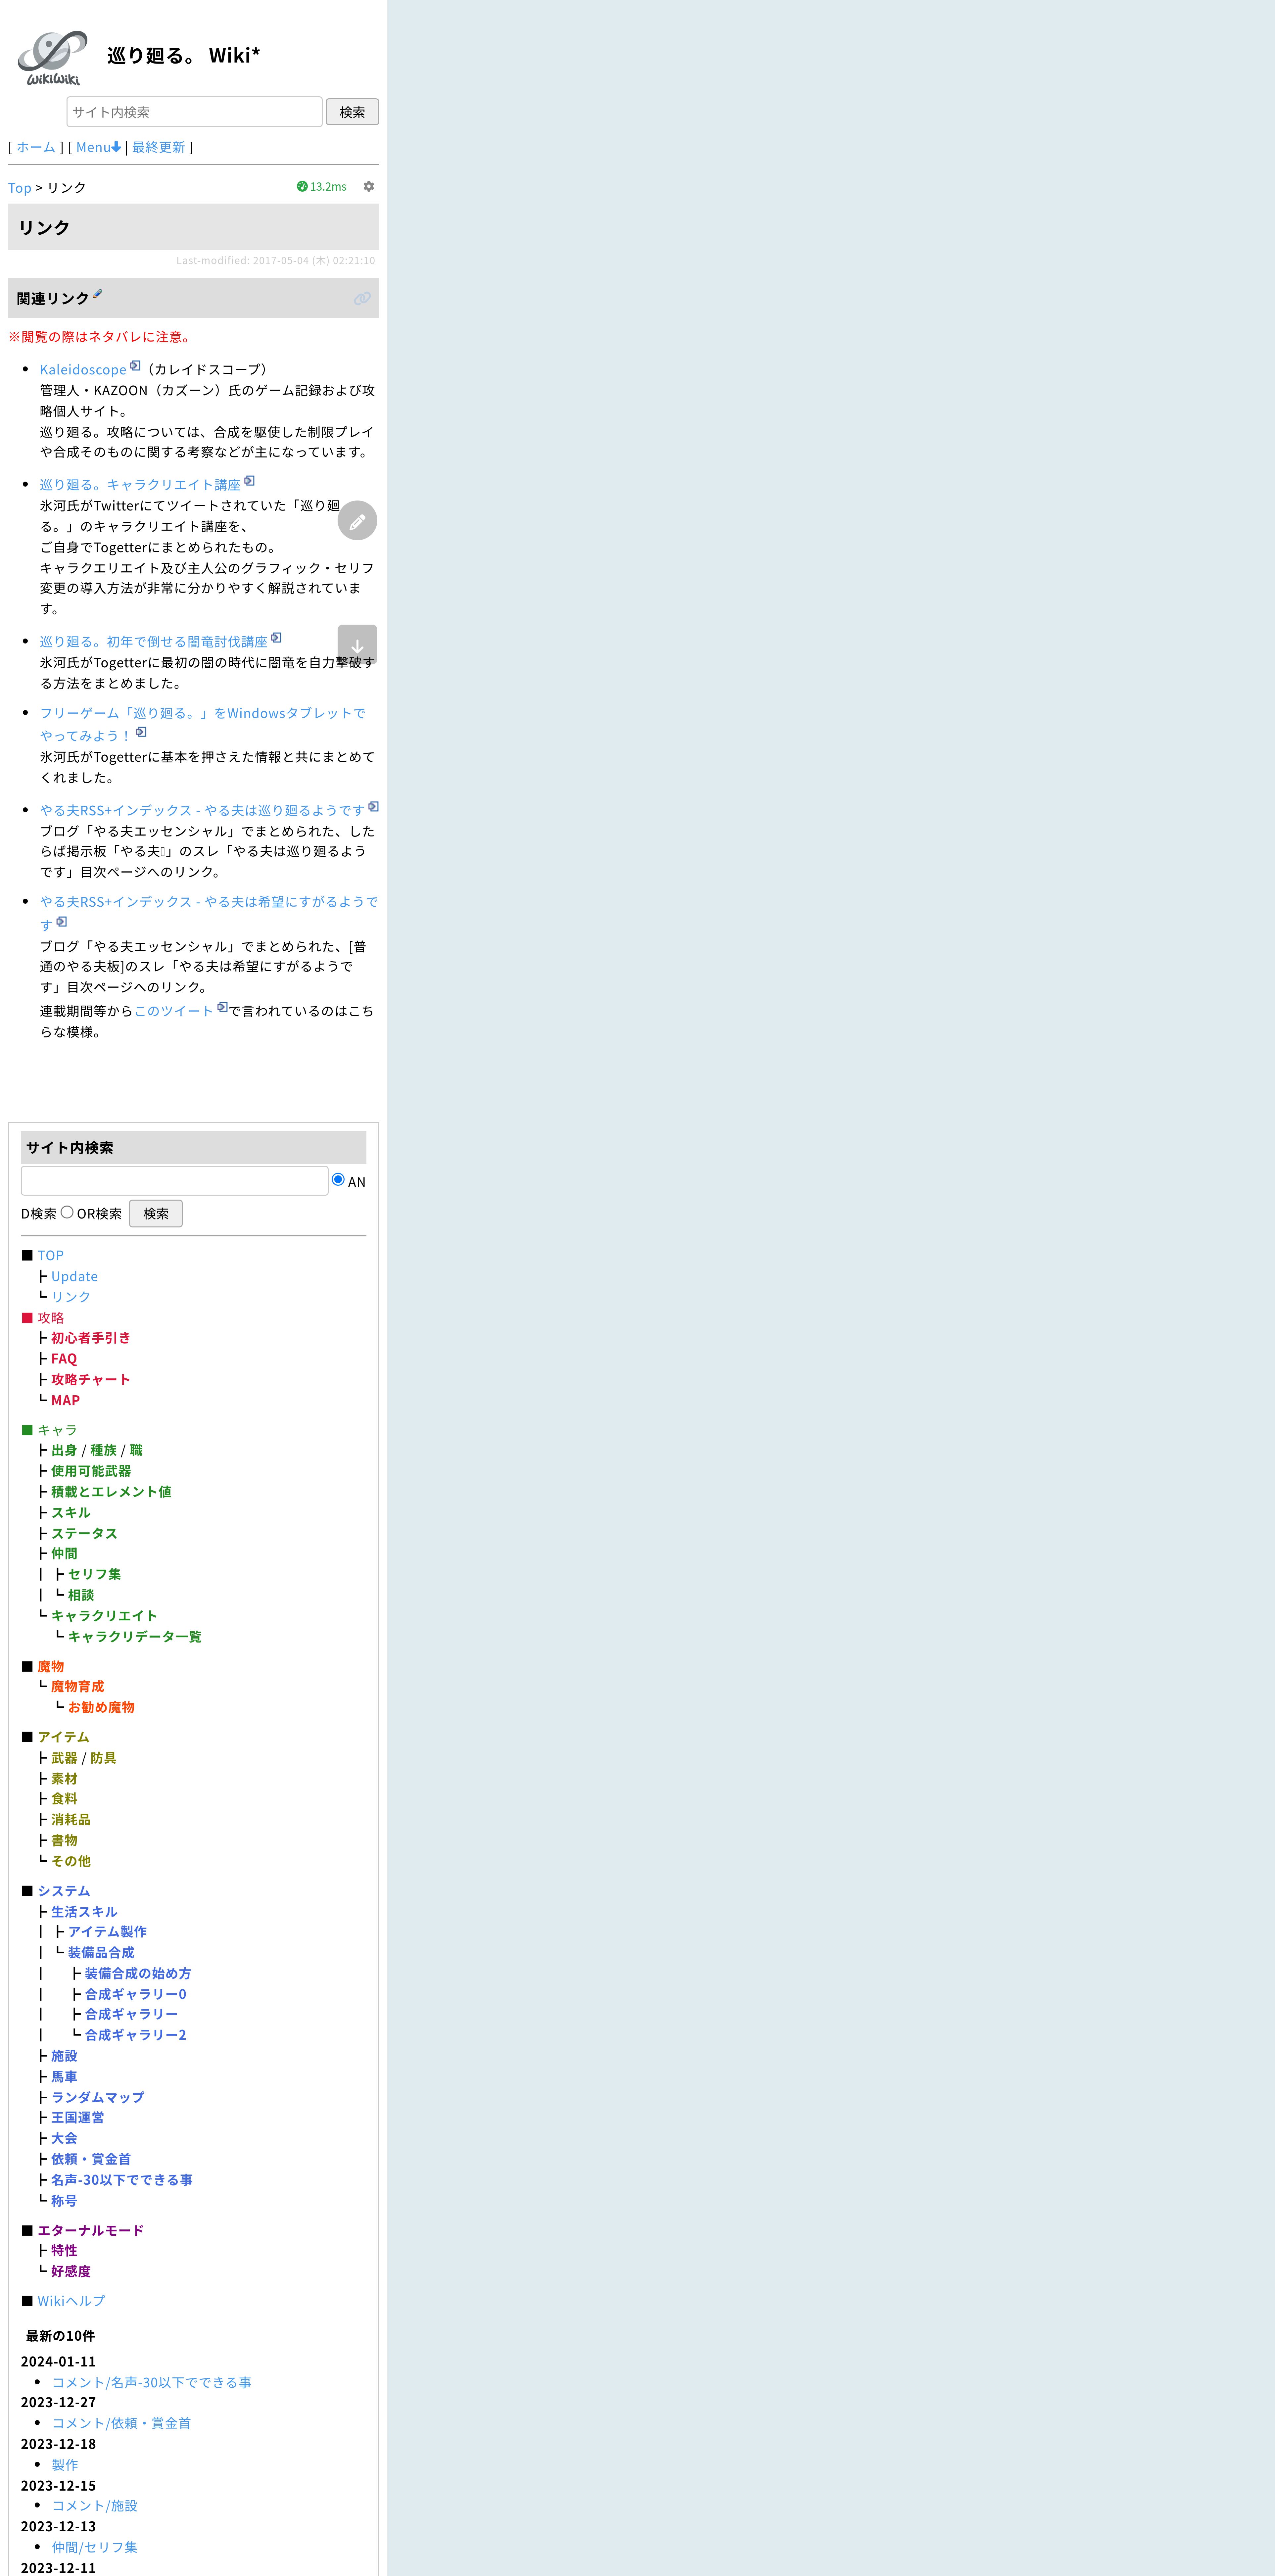Open ランダムマップ in the sidebar
This screenshot has width=1275, height=2576.
98,2097
